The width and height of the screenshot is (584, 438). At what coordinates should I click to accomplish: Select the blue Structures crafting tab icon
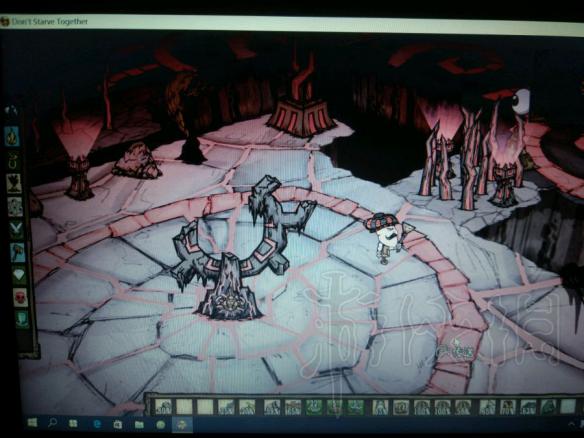18,252
